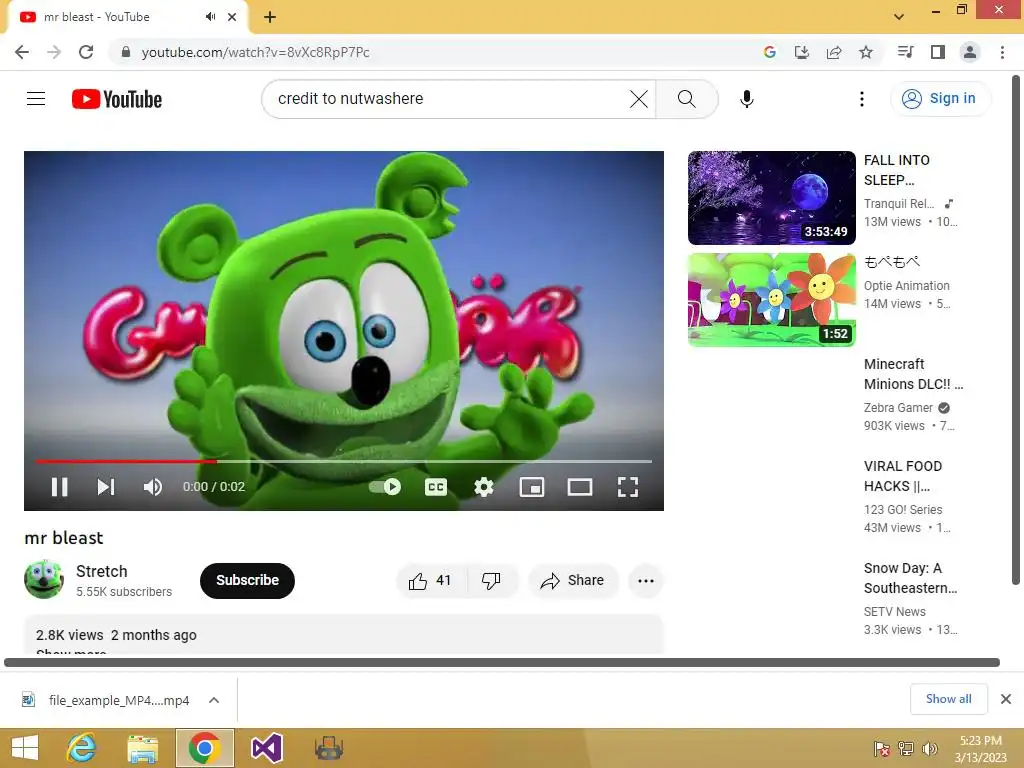Open a new Chrome tab

[x=270, y=17]
